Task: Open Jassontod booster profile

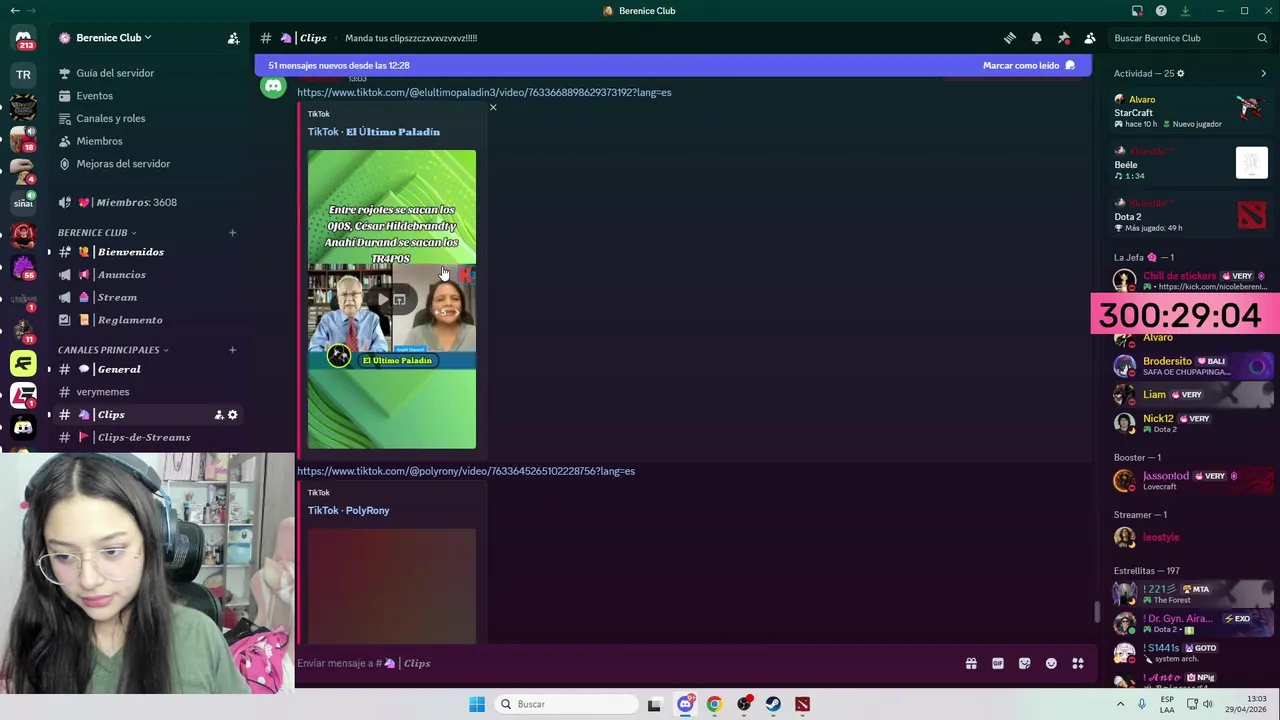Action: pyautogui.click(x=1193, y=480)
